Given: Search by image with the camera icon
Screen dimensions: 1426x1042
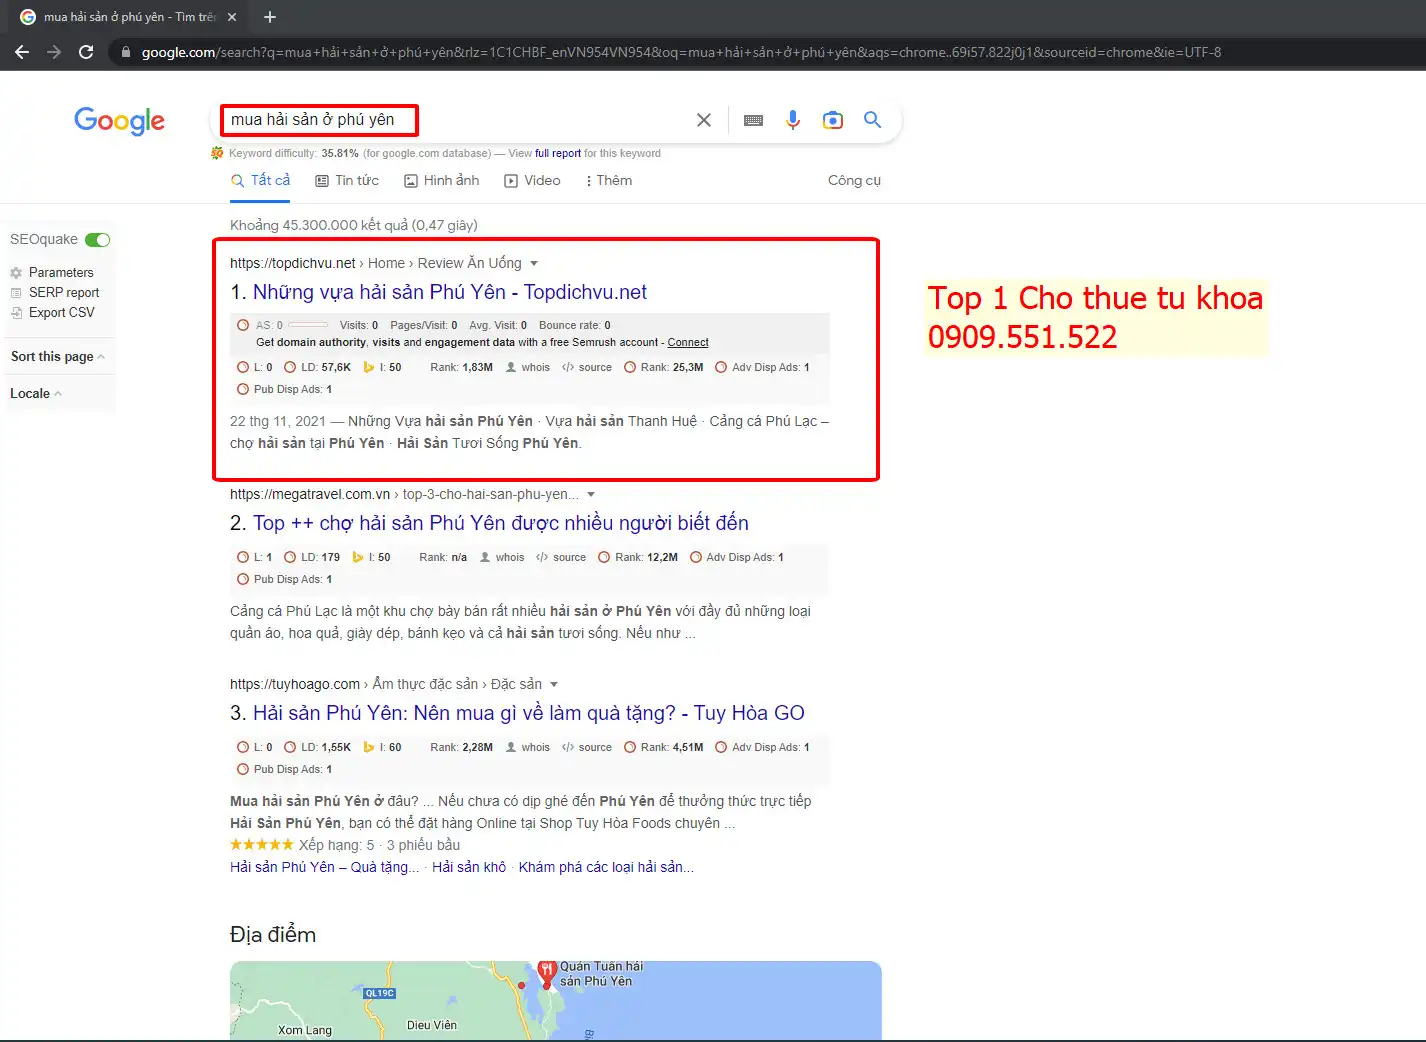Looking at the screenshot, I should 832,120.
